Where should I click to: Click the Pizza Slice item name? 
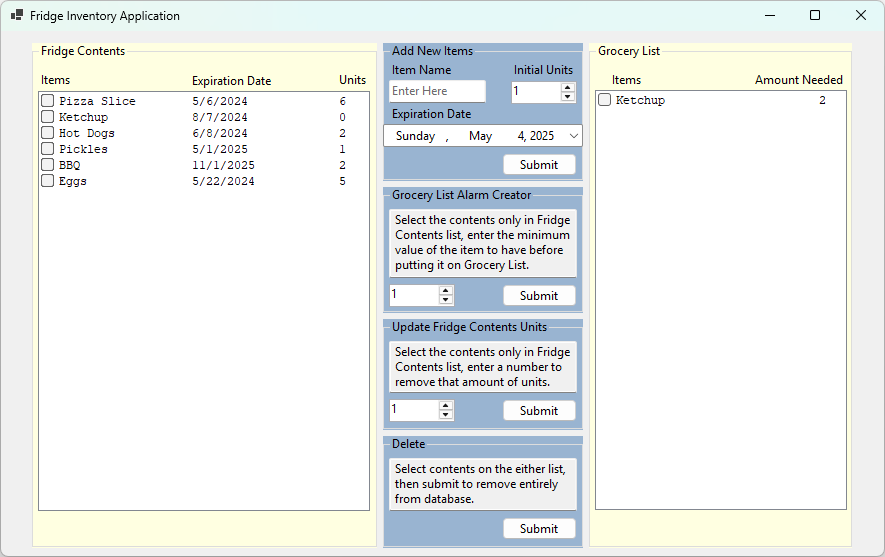pyautogui.click(x=97, y=101)
